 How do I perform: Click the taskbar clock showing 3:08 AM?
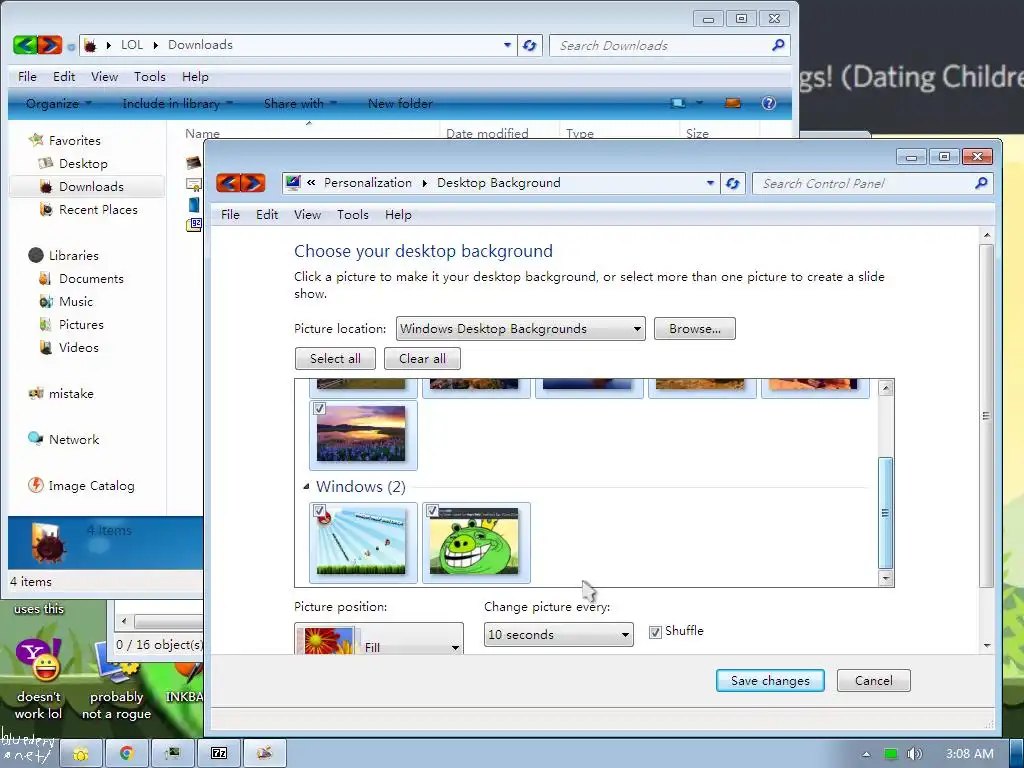tap(969, 754)
